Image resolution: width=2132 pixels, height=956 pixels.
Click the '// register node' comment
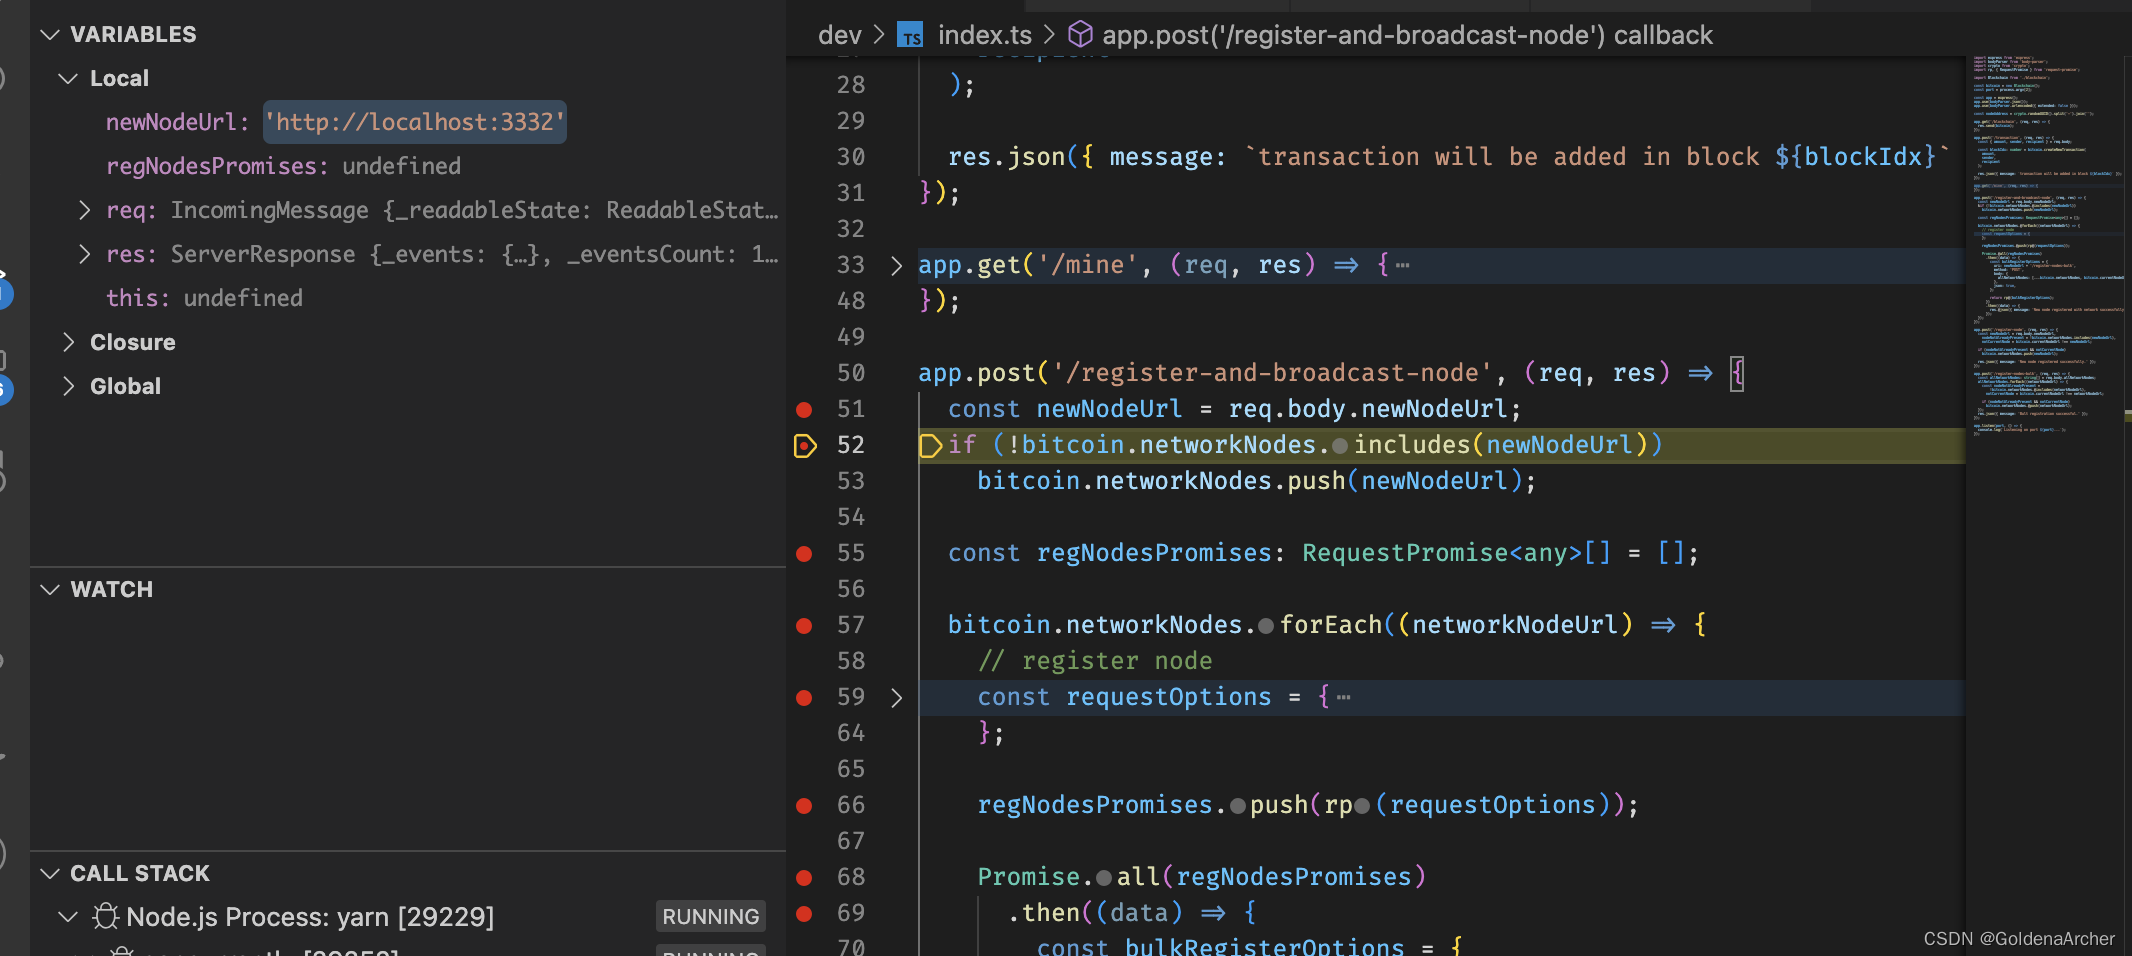pyautogui.click(x=1095, y=661)
